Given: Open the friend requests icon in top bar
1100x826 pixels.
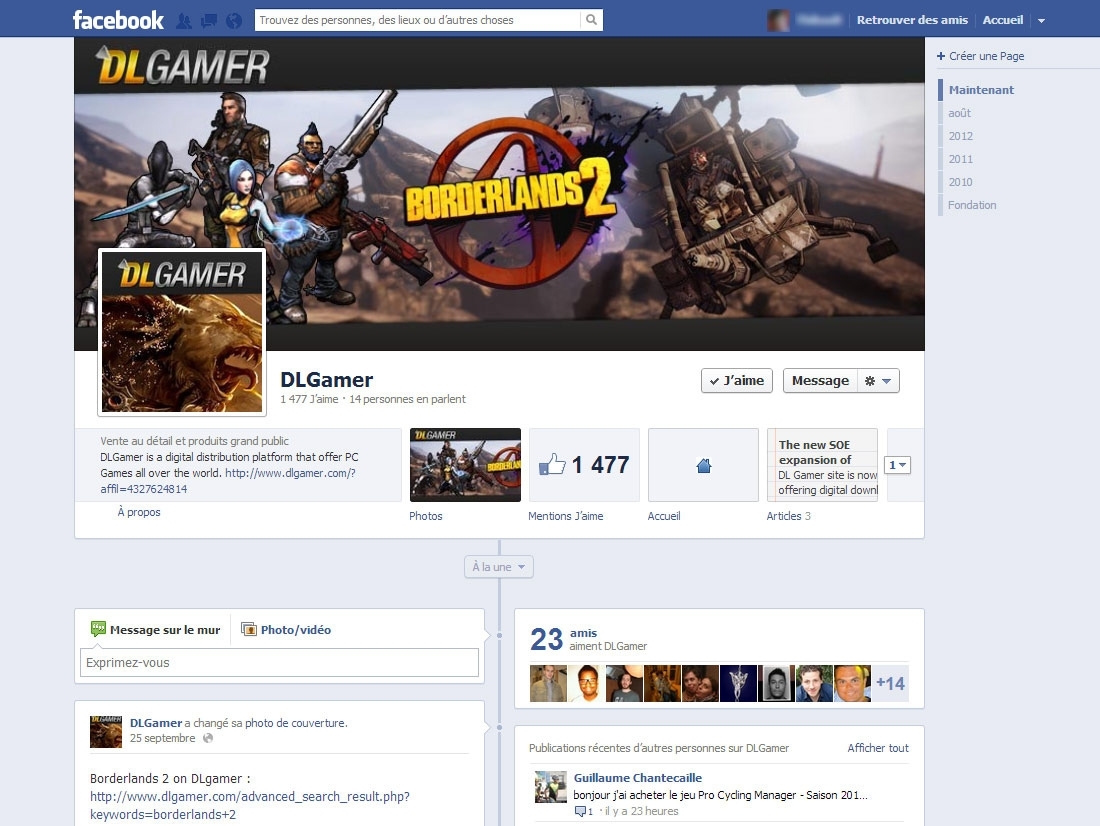Looking at the screenshot, I should click(x=184, y=20).
